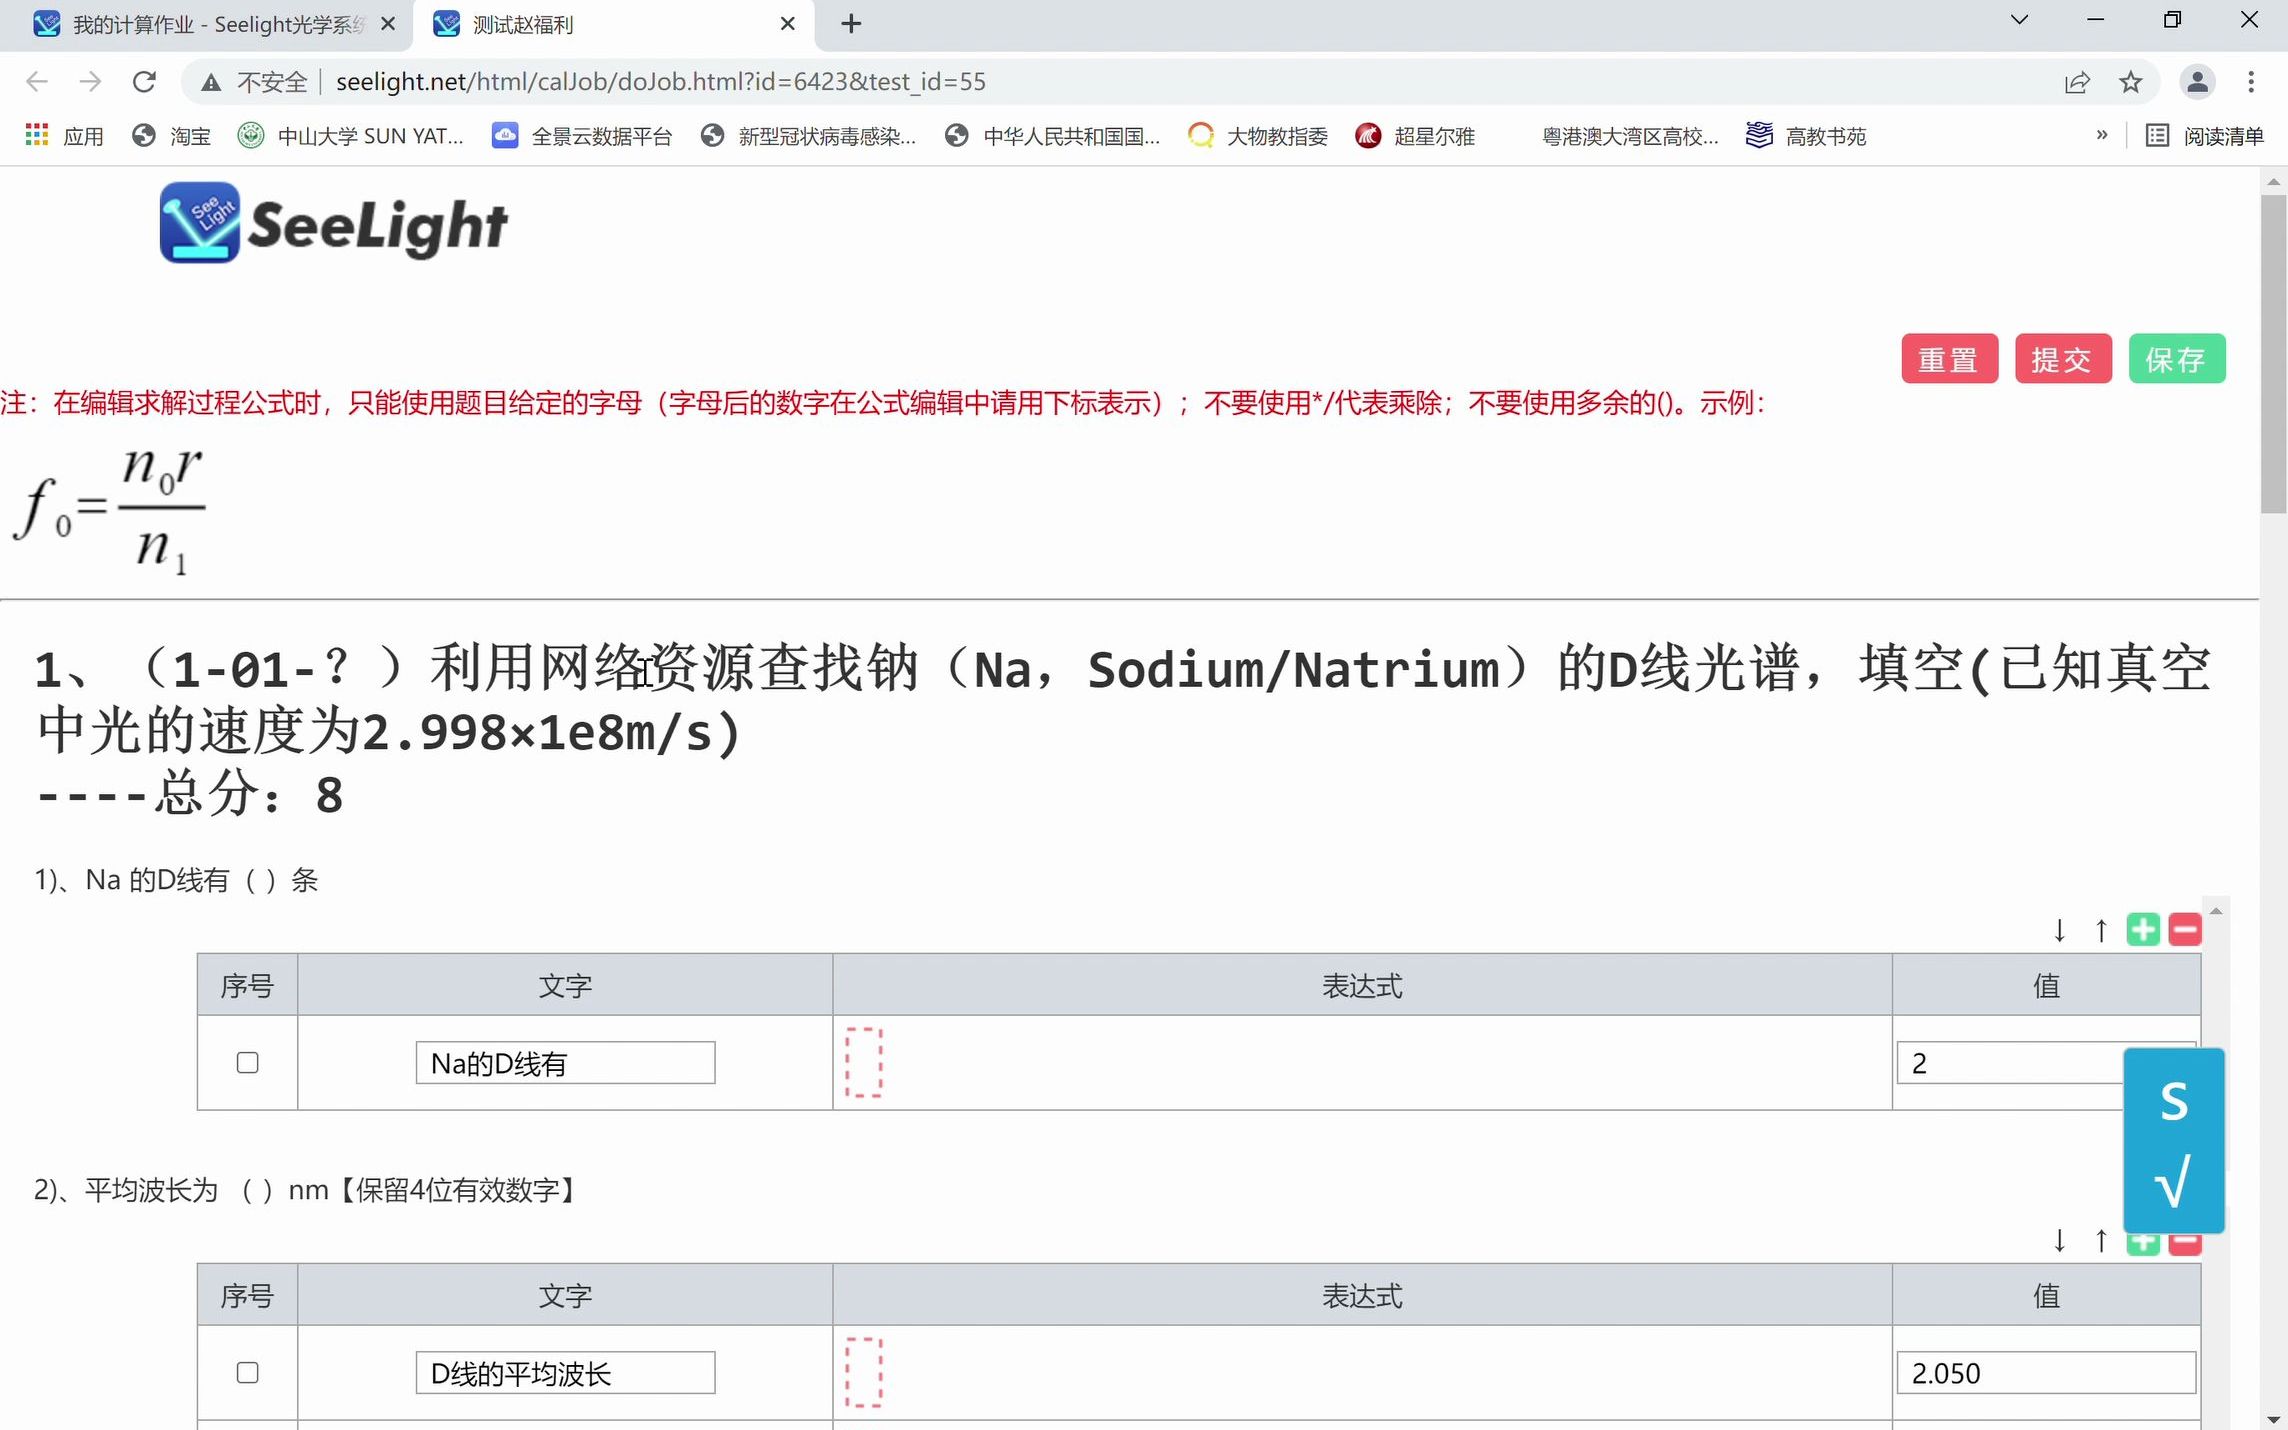The image size is (2288, 1430).
Task: Expand the hidden bookmarks chevron
Action: [x=2102, y=135]
